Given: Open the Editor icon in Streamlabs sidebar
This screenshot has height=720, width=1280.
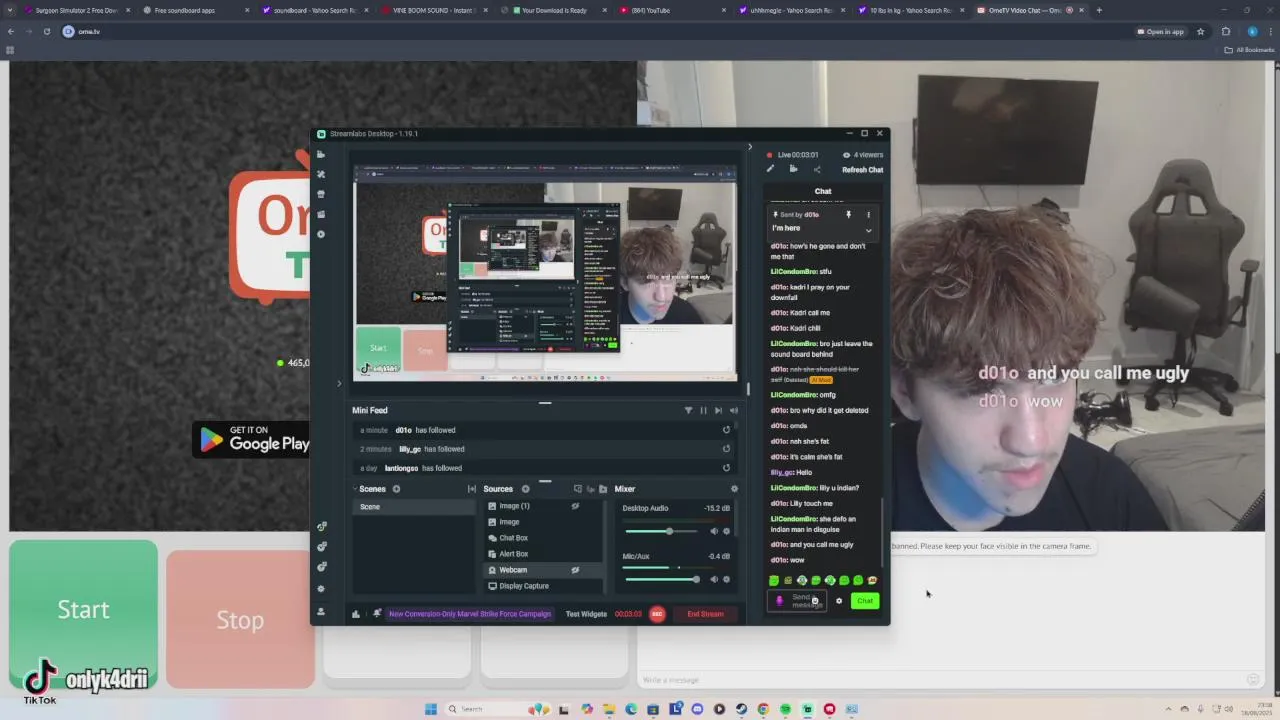Looking at the screenshot, I should [x=321, y=155].
